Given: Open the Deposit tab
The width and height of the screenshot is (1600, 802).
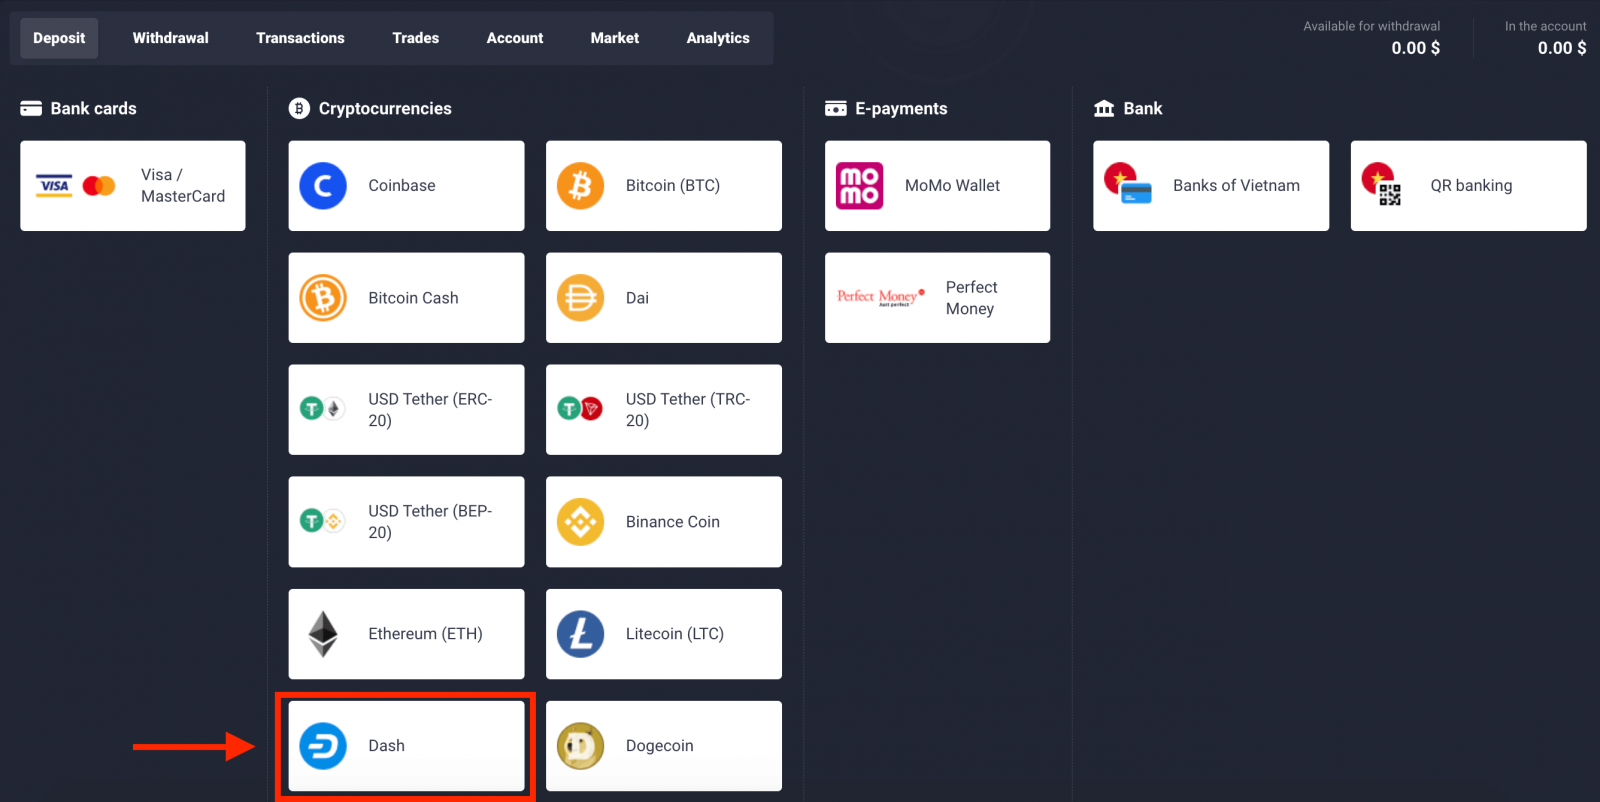Looking at the screenshot, I should coord(59,38).
